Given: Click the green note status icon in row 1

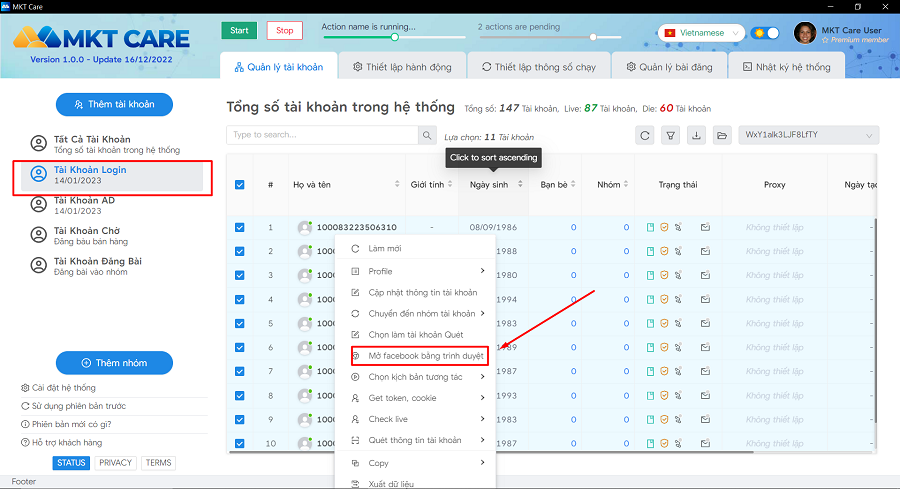Looking at the screenshot, I should pos(650,227).
